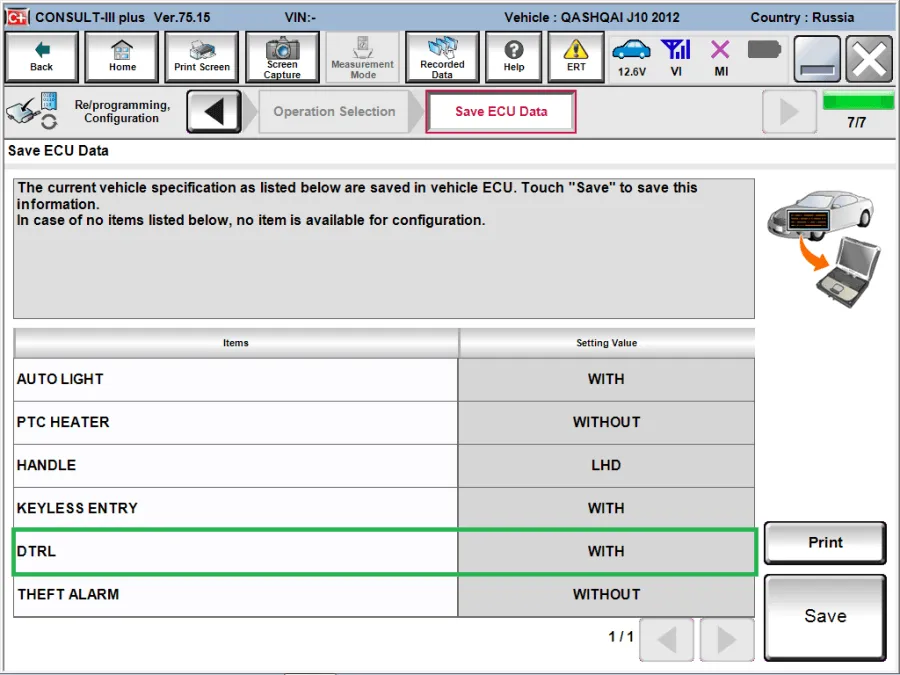Click PTC HEATER setting value WITHOUT
This screenshot has height=675, width=900.
click(606, 422)
